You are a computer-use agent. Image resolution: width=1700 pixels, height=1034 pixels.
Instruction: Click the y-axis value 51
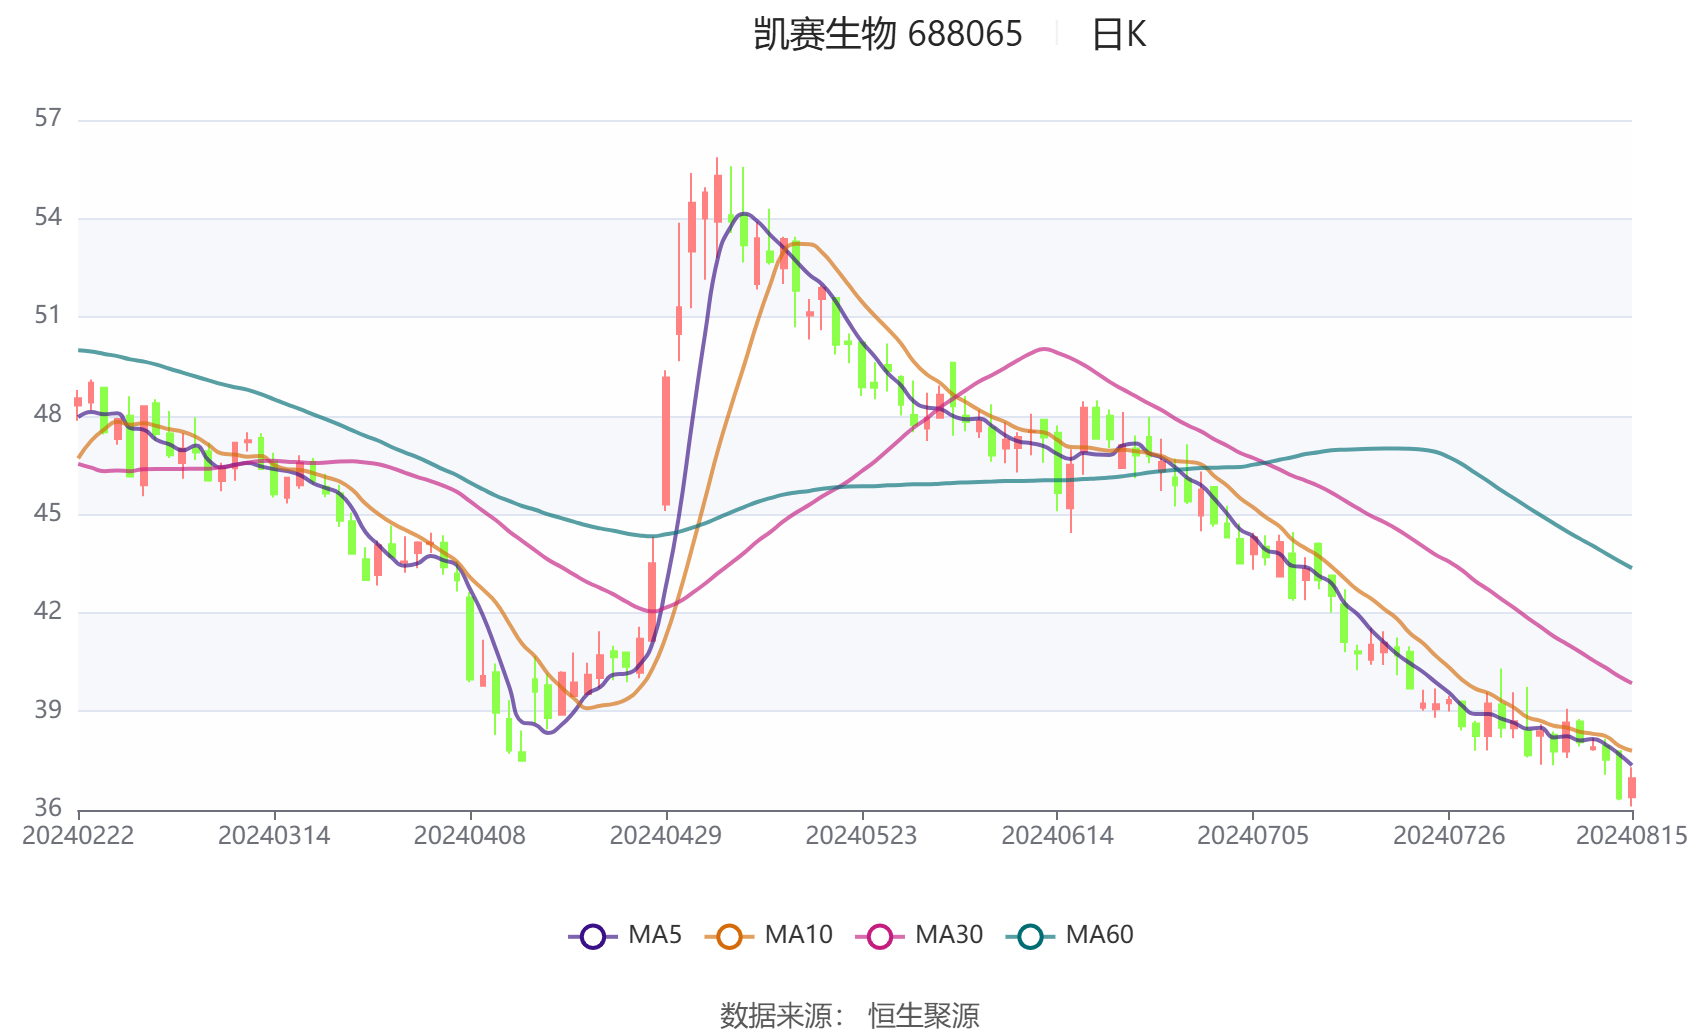(x=48, y=316)
